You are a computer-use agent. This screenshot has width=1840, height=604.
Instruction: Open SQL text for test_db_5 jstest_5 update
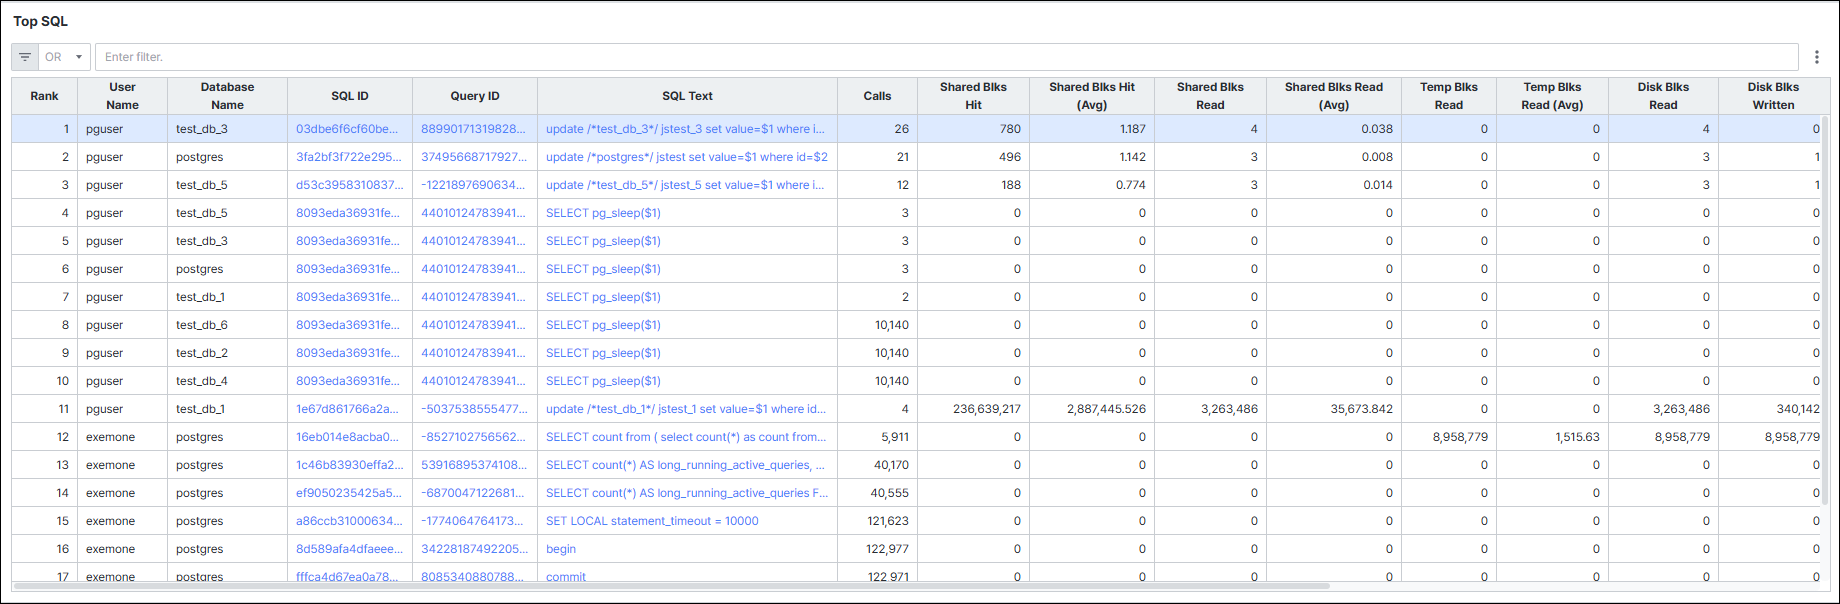[x=685, y=185]
